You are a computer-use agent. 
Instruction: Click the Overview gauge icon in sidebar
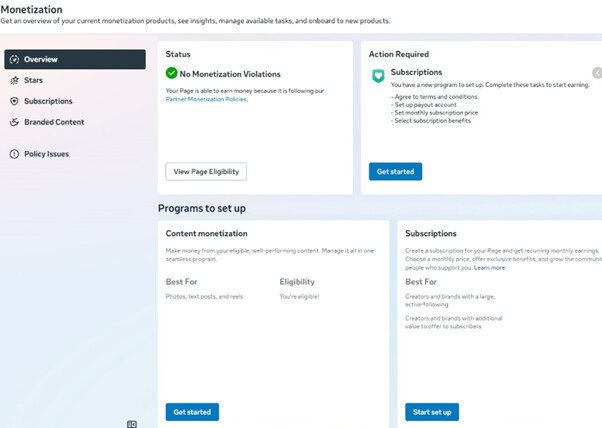click(x=14, y=59)
